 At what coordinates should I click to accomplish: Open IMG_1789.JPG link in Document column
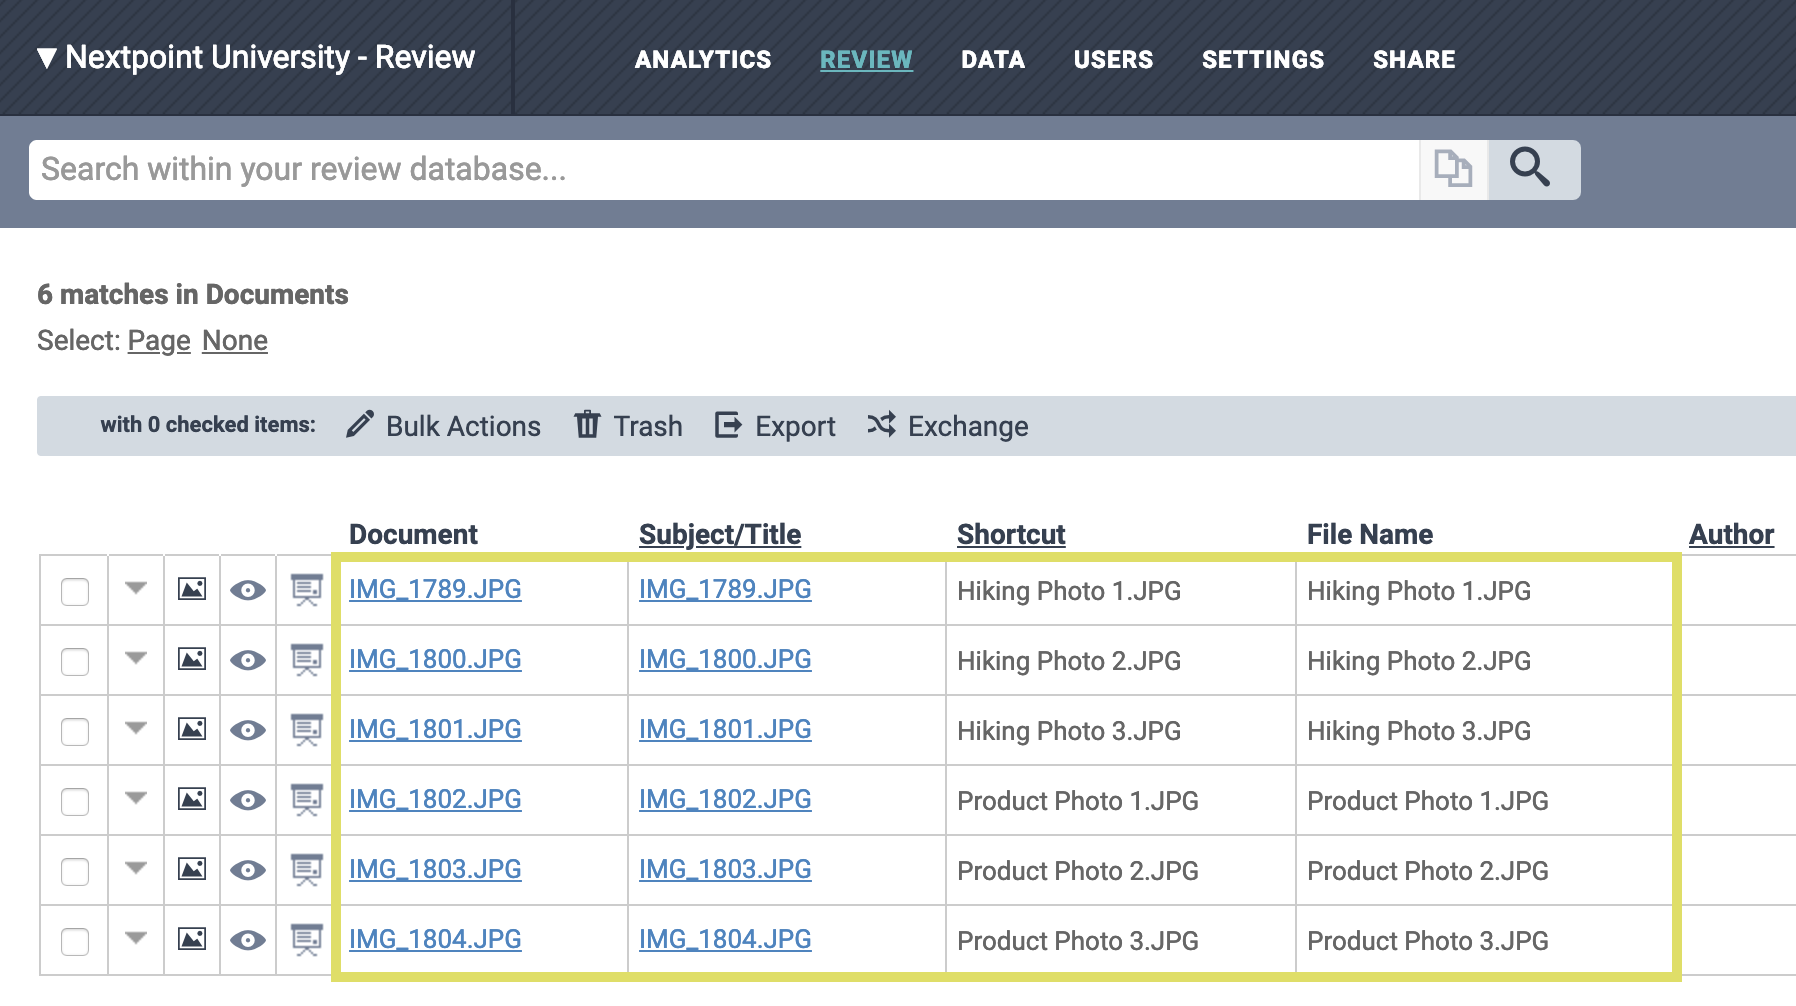[x=435, y=590]
